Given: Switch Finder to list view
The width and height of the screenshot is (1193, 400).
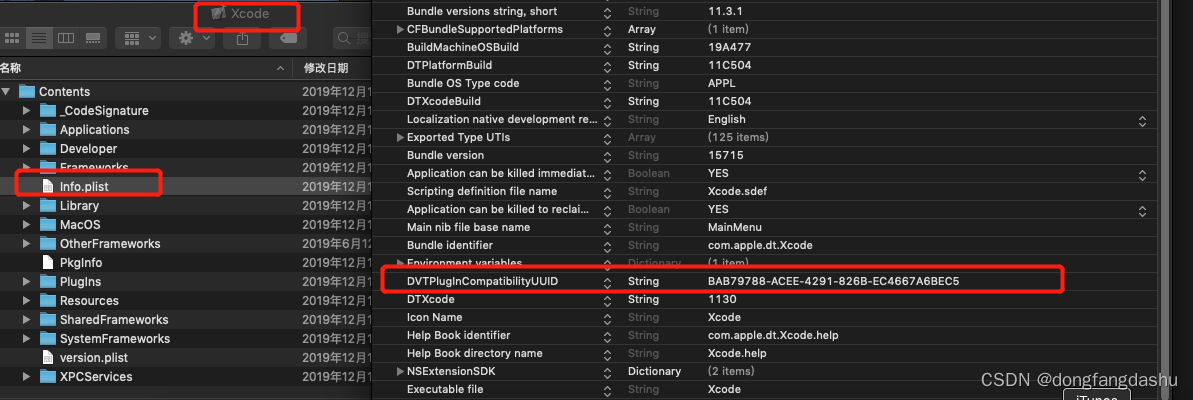Looking at the screenshot, I should (39, 38).
